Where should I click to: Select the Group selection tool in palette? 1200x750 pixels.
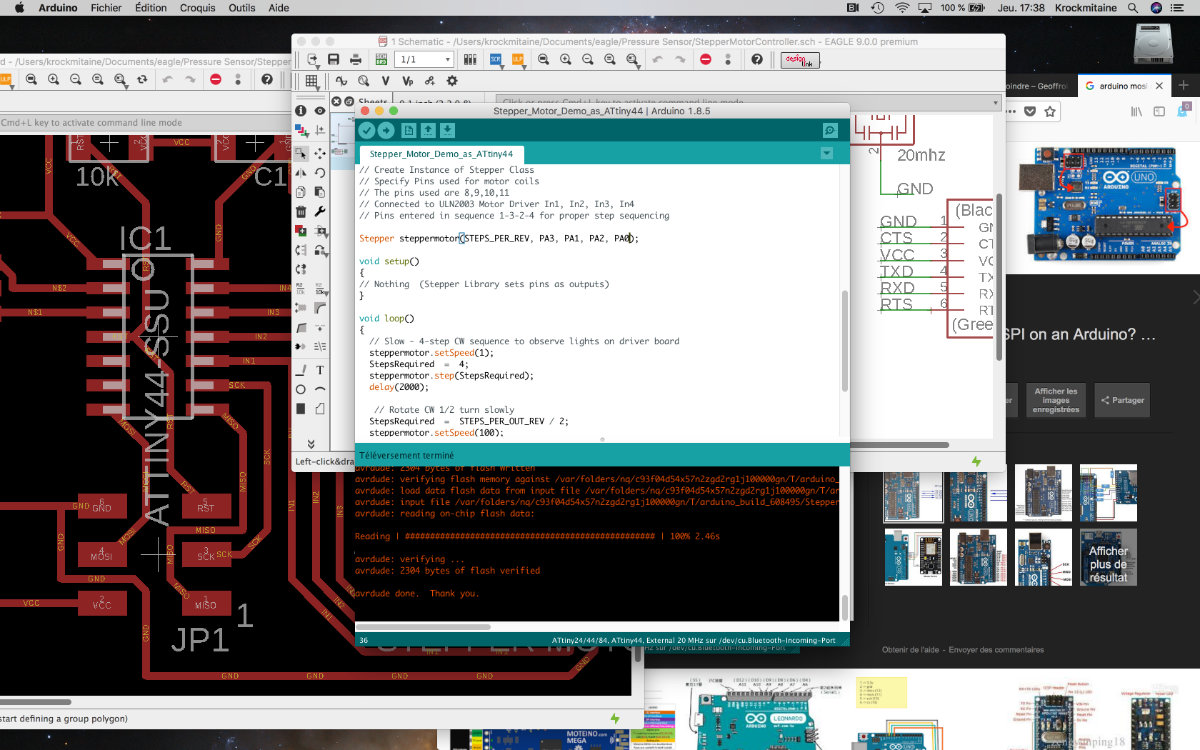(x=301, y=154)
